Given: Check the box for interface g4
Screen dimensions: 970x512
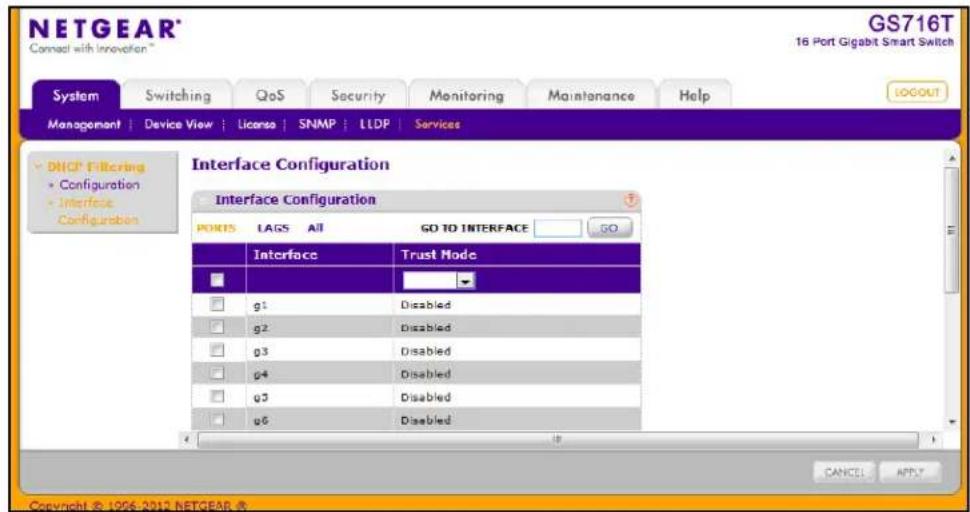Looking at the screenshot, I should coord(217,373).
